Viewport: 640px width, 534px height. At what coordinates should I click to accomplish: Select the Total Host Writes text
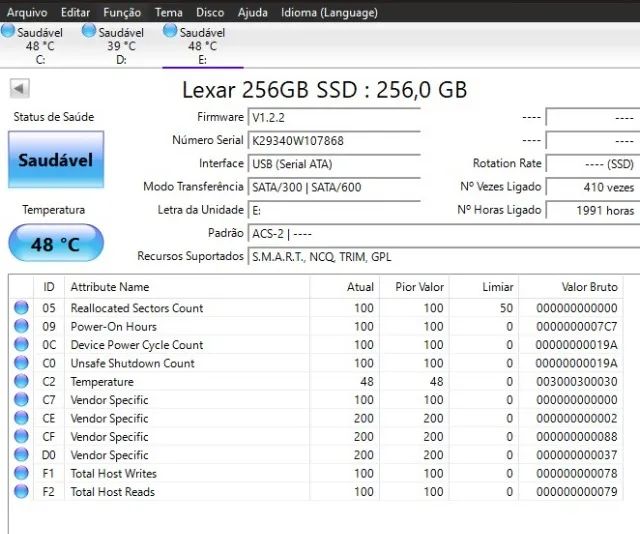point(113,474)
